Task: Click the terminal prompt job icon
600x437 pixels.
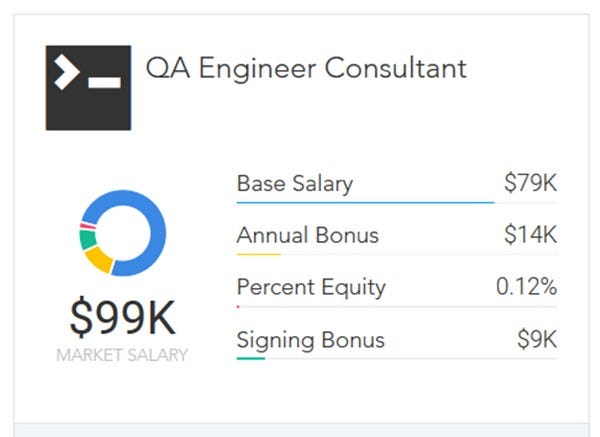Action: point(88,88)
